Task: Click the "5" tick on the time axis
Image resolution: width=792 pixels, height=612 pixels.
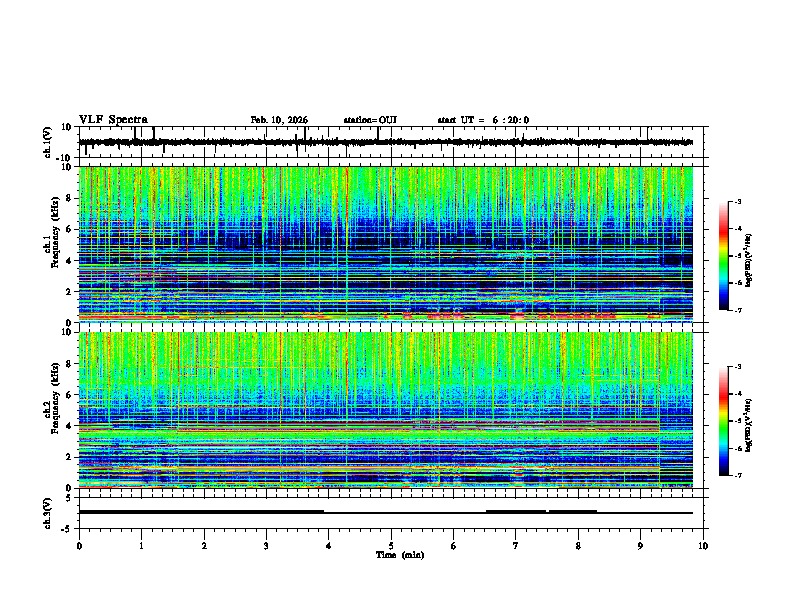Action: click(391, 546)
